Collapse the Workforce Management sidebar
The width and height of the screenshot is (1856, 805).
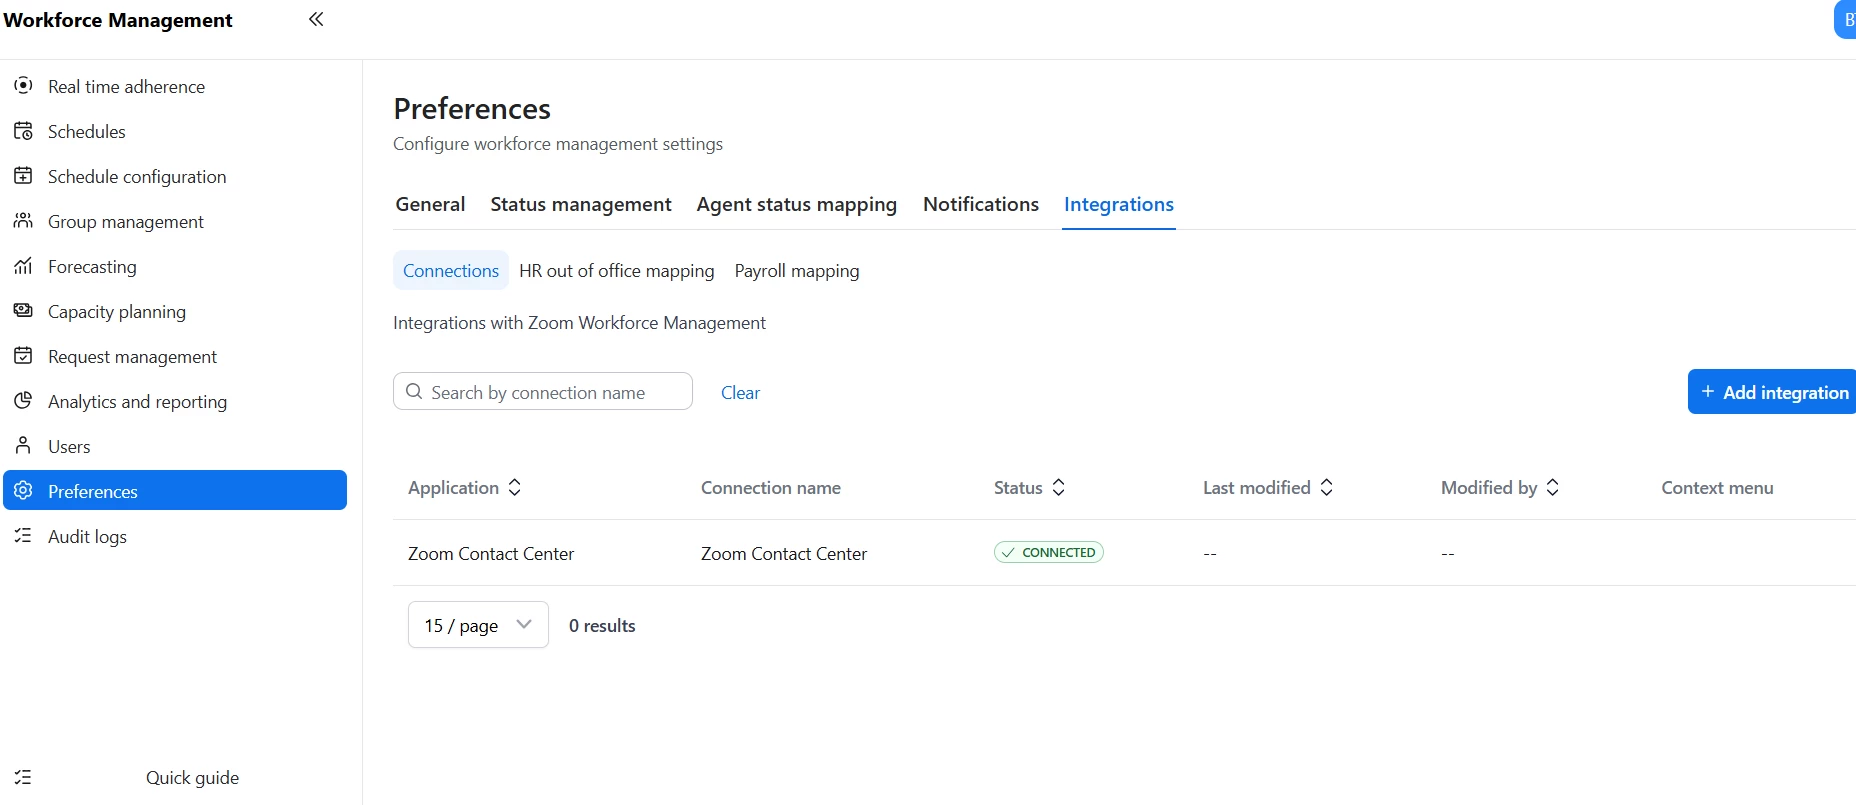316,19
